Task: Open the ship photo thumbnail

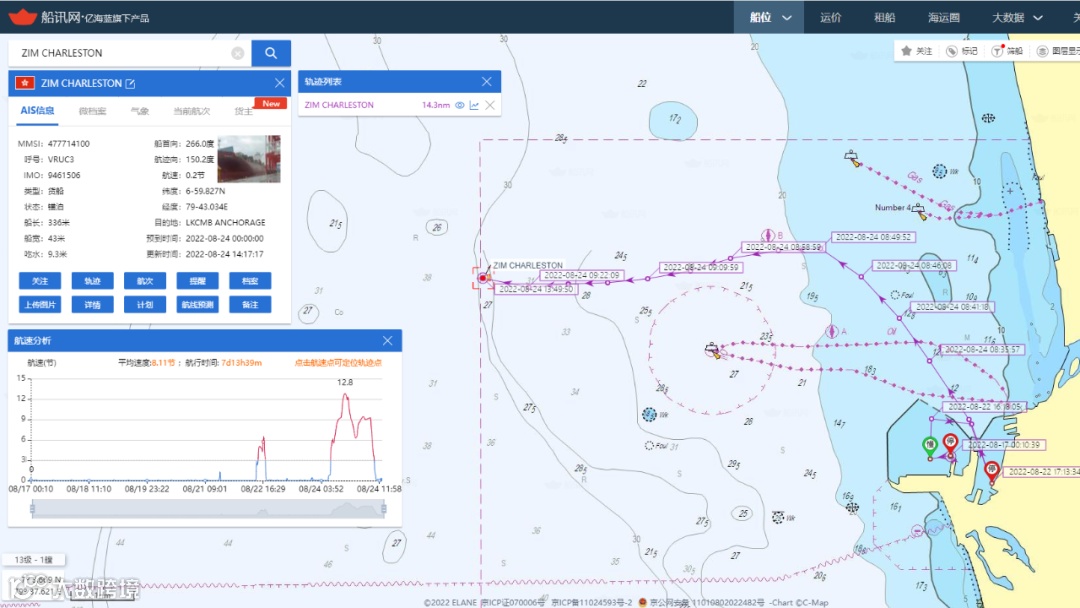Action: 249,159
